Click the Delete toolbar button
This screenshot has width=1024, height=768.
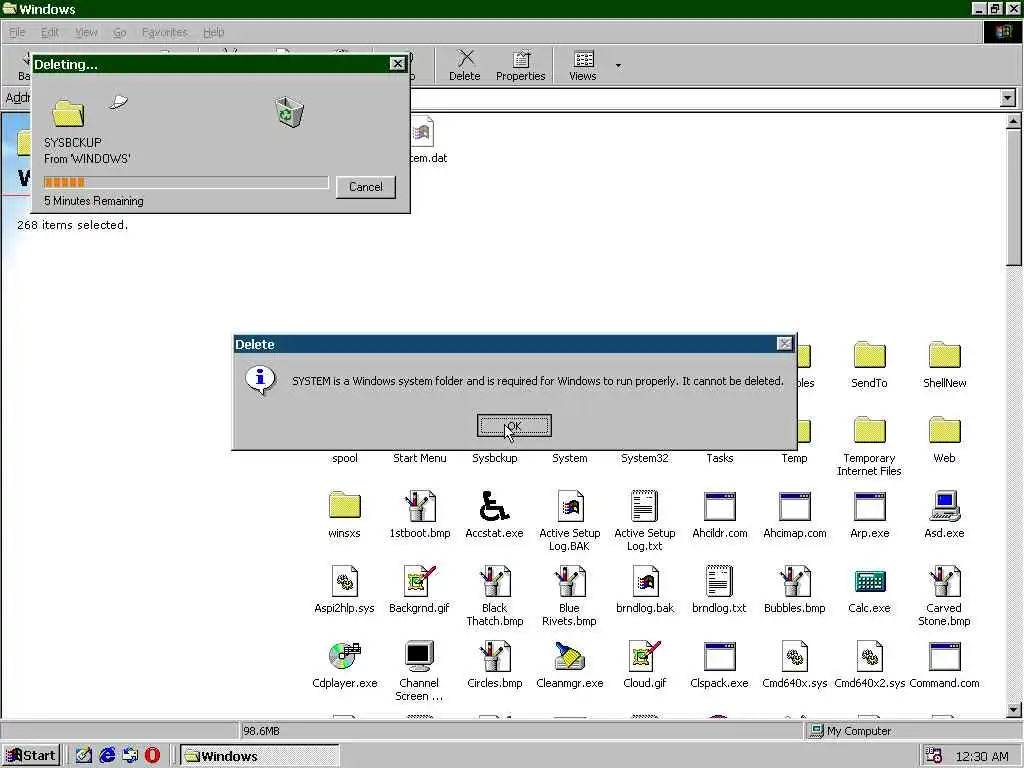(464, 65)
